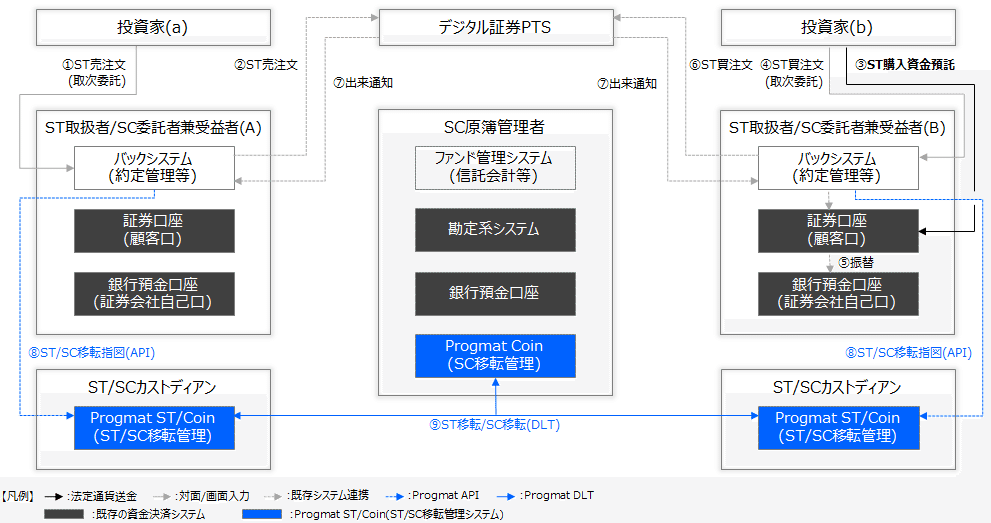Select the ②ST売注文 label
991x523 pixels.
point(265,64)
